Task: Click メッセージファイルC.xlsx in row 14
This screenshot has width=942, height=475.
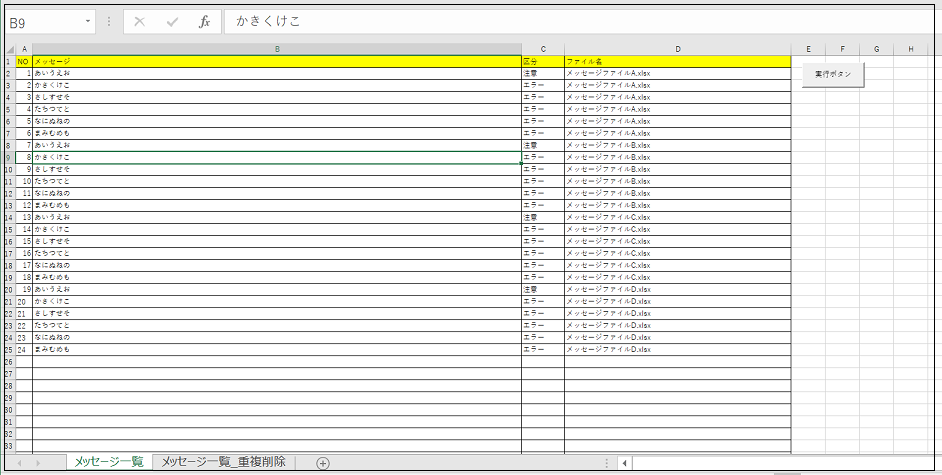Action: (x=678, y=217)
